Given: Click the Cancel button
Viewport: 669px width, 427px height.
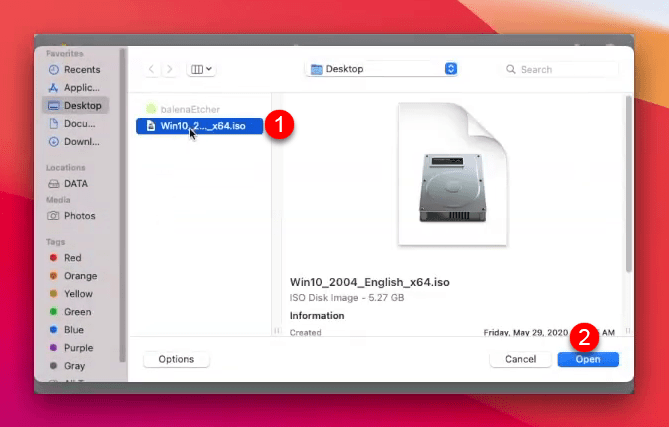Looking at the screenshot, I should [x=521, y=359].
